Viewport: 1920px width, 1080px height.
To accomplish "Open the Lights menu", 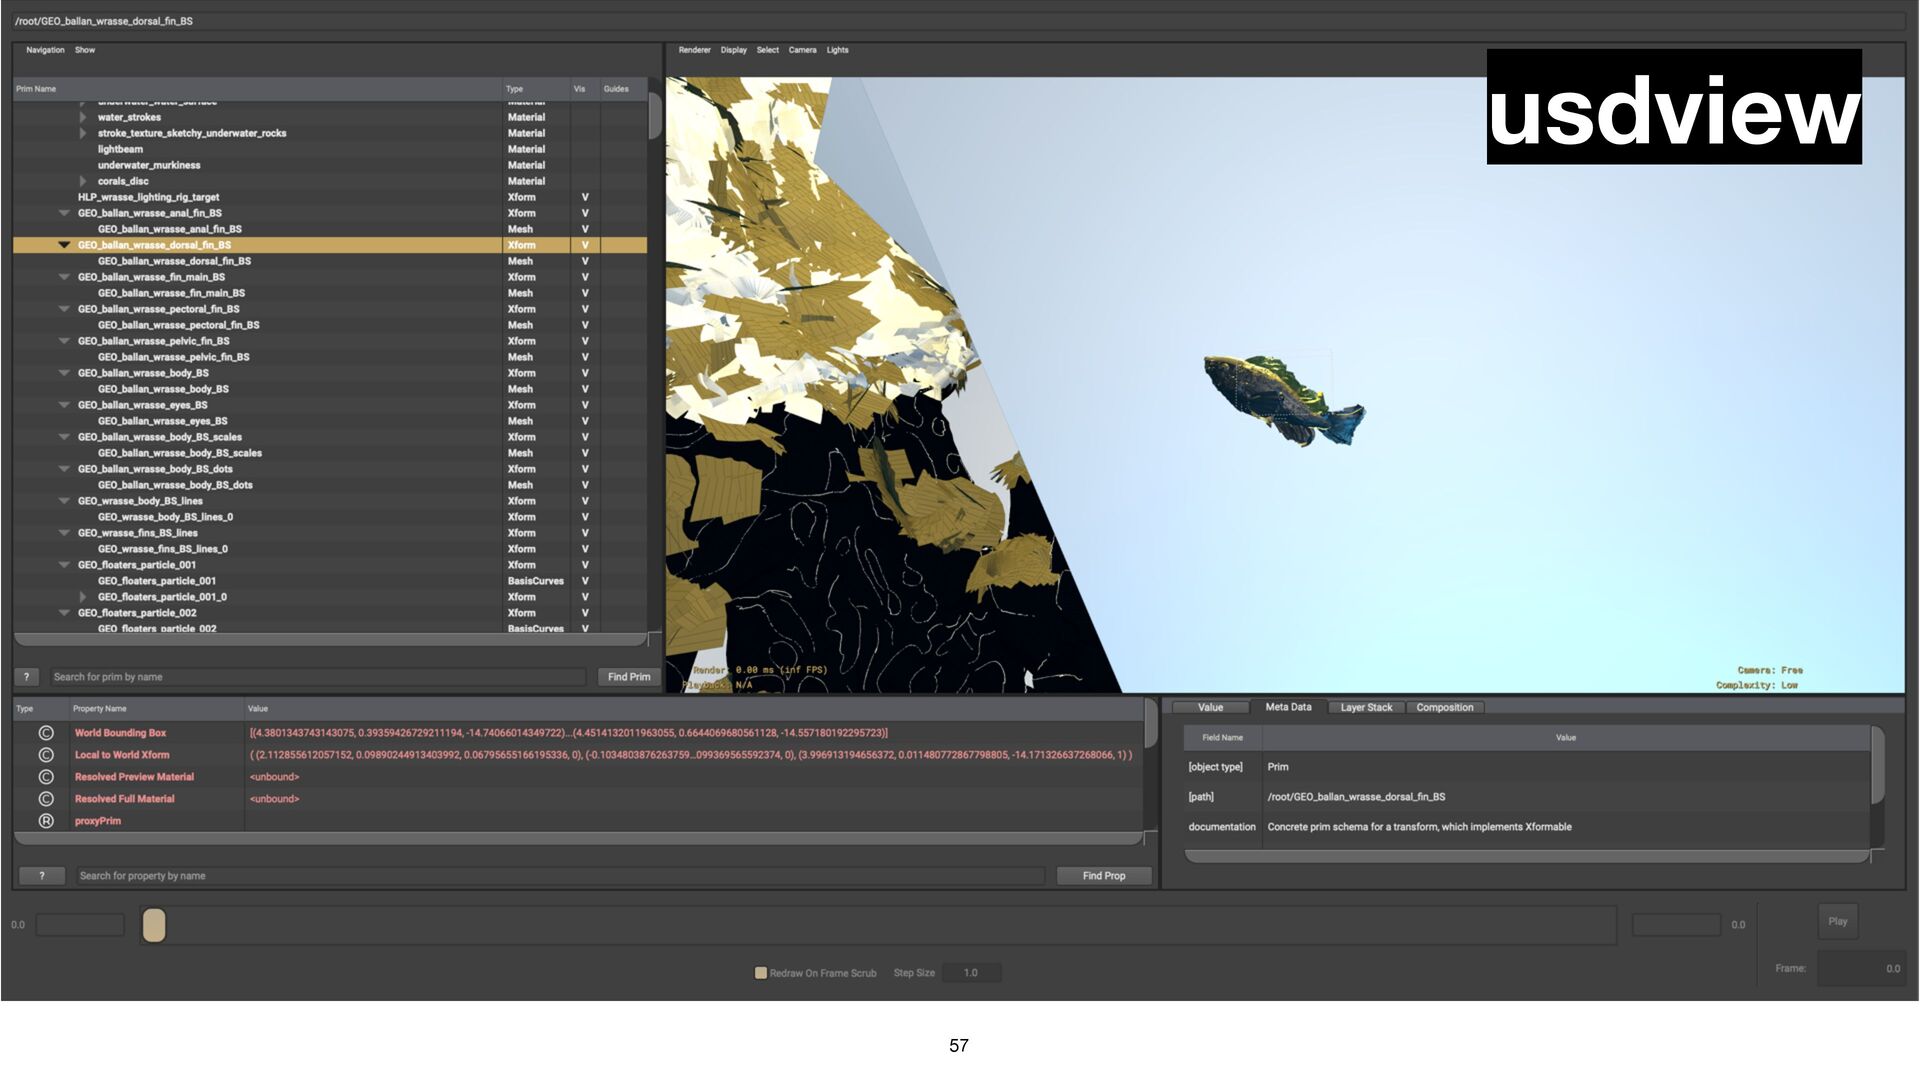I will point(838,50).
